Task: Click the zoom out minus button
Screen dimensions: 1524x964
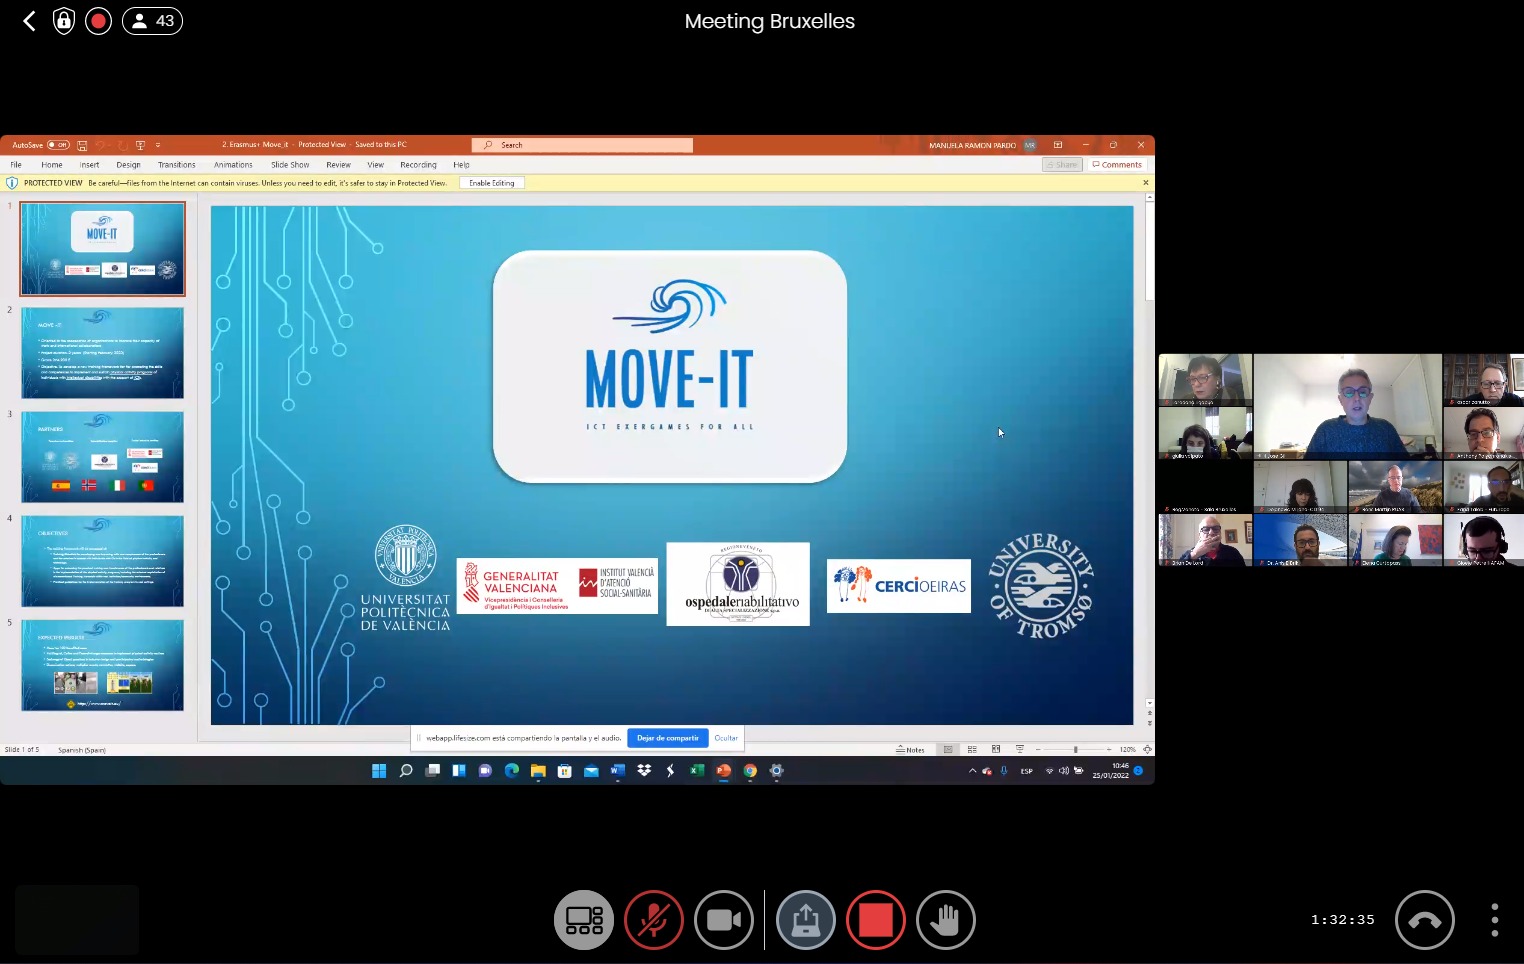Action: 1038,749
